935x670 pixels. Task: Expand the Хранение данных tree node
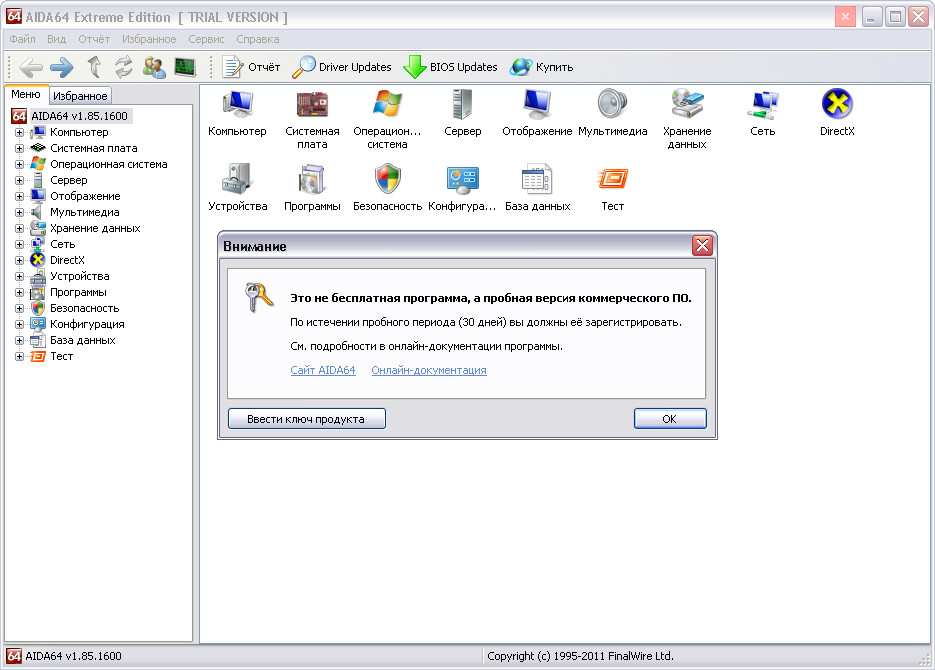(19, 229)
